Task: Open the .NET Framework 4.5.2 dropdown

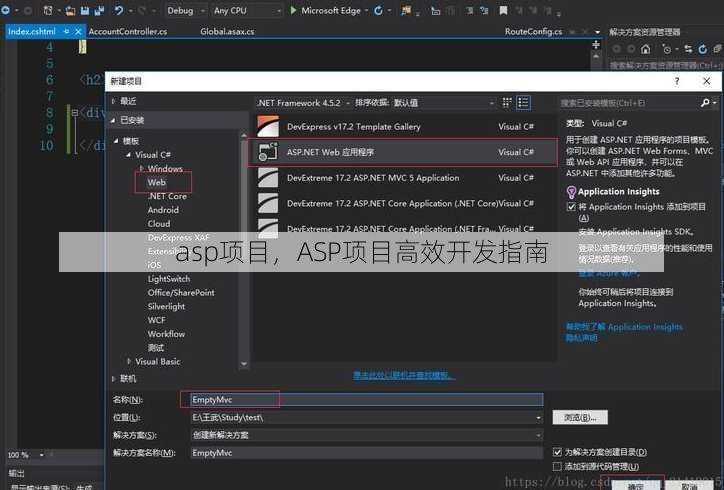Action: pyautogui.click(x=303, y=103)
